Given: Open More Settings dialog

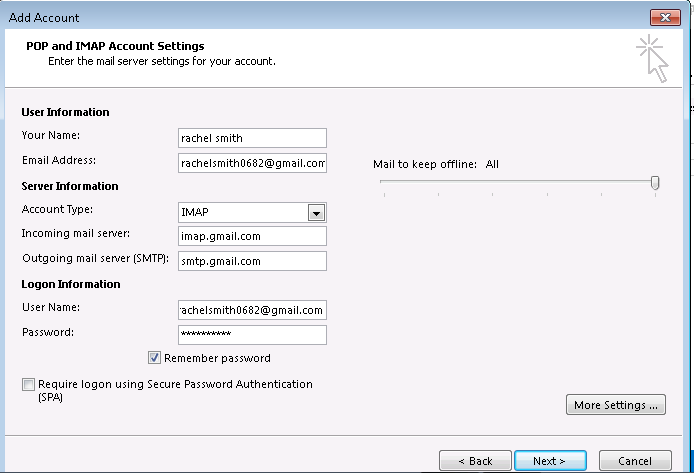Looking at the screenshot, I should tap(616, 404).
